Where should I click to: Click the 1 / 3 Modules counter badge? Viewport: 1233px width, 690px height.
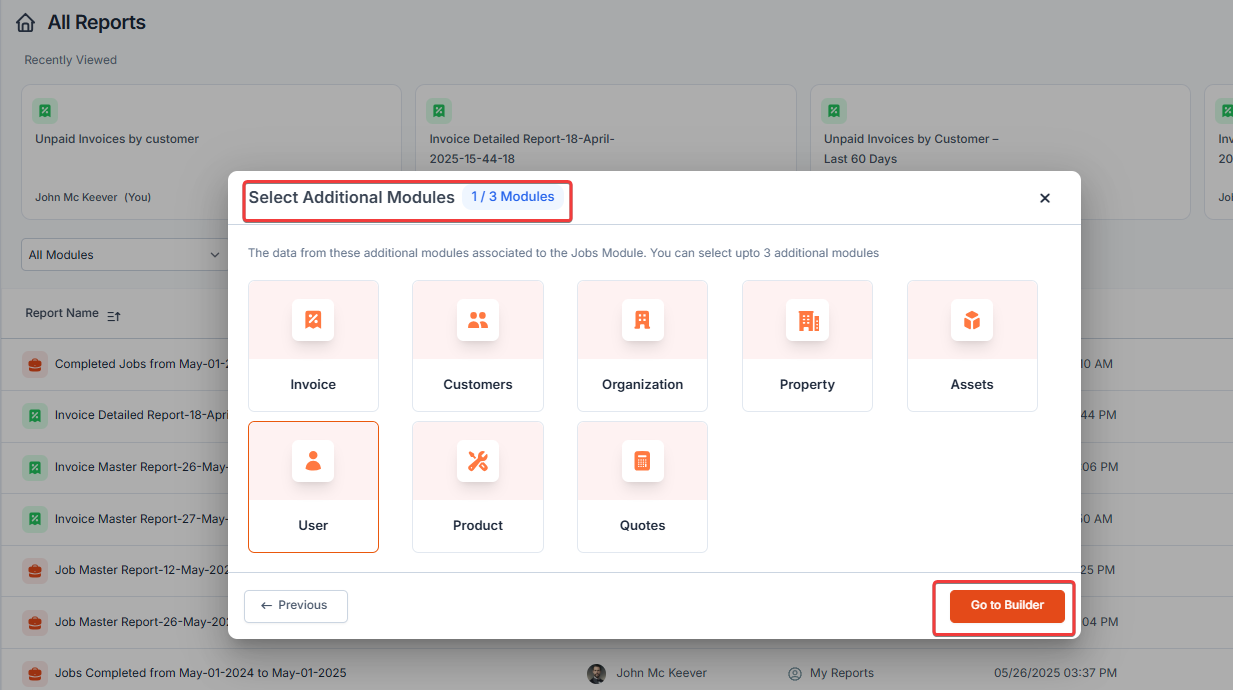point(513,197)
